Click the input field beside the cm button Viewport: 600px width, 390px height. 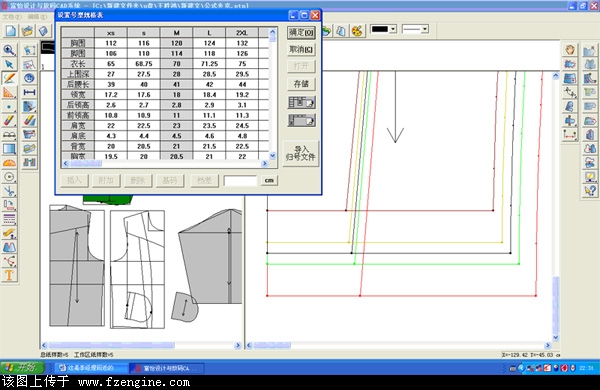tap(240, 180)
